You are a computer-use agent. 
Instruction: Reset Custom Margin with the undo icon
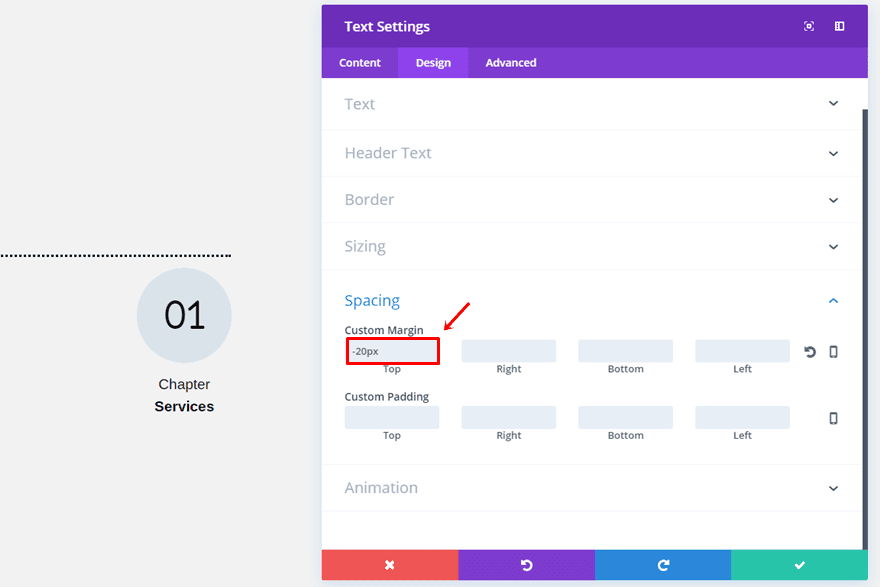coord(810,352)
